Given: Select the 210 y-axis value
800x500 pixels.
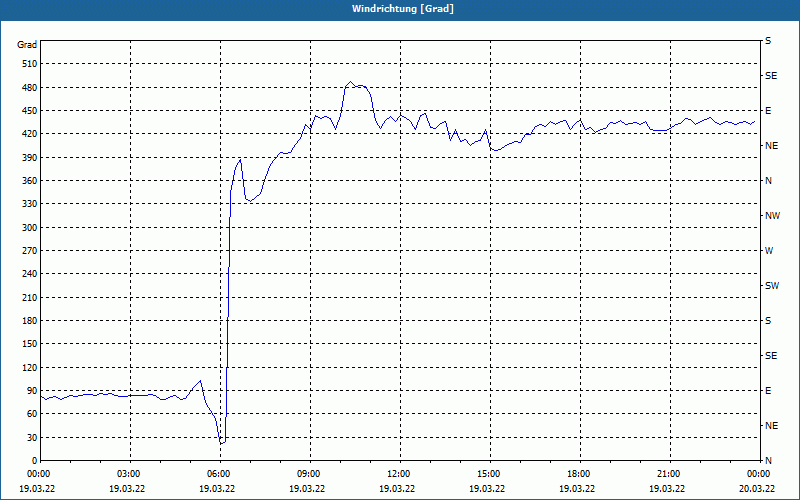Looking at the screenshot, I should coord(30,297).
